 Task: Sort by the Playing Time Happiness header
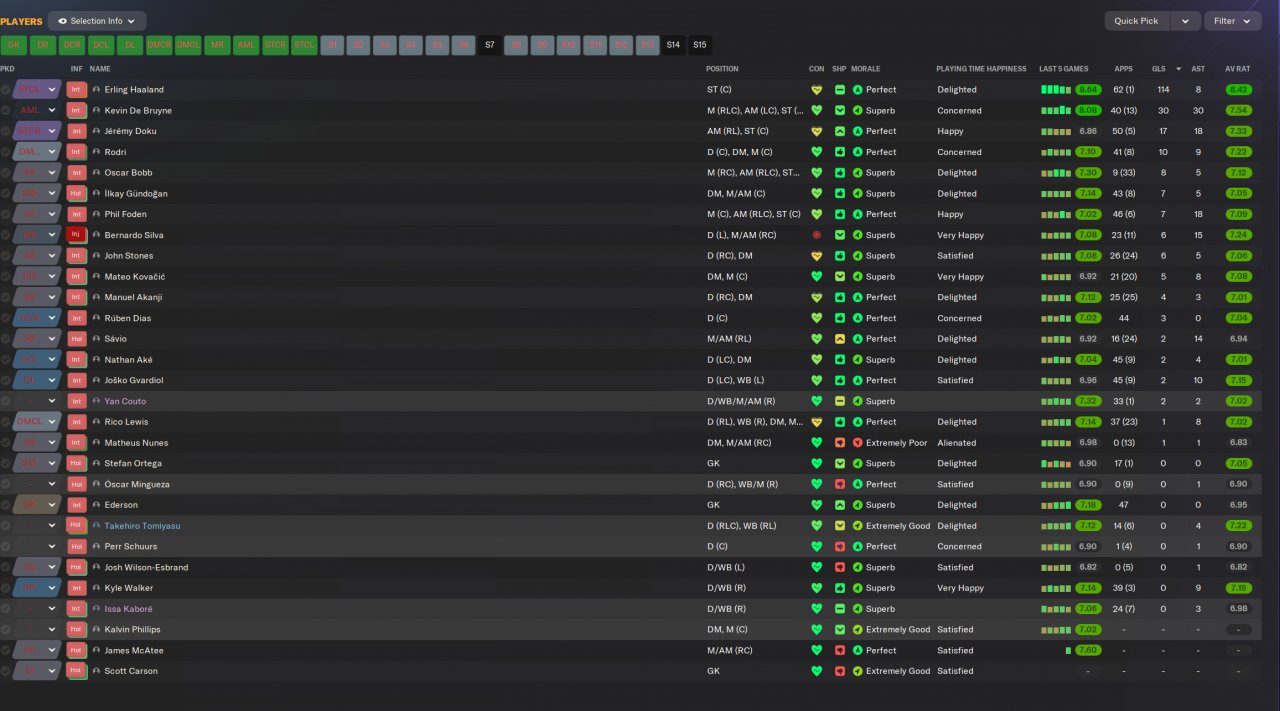[x=981, y=69]
